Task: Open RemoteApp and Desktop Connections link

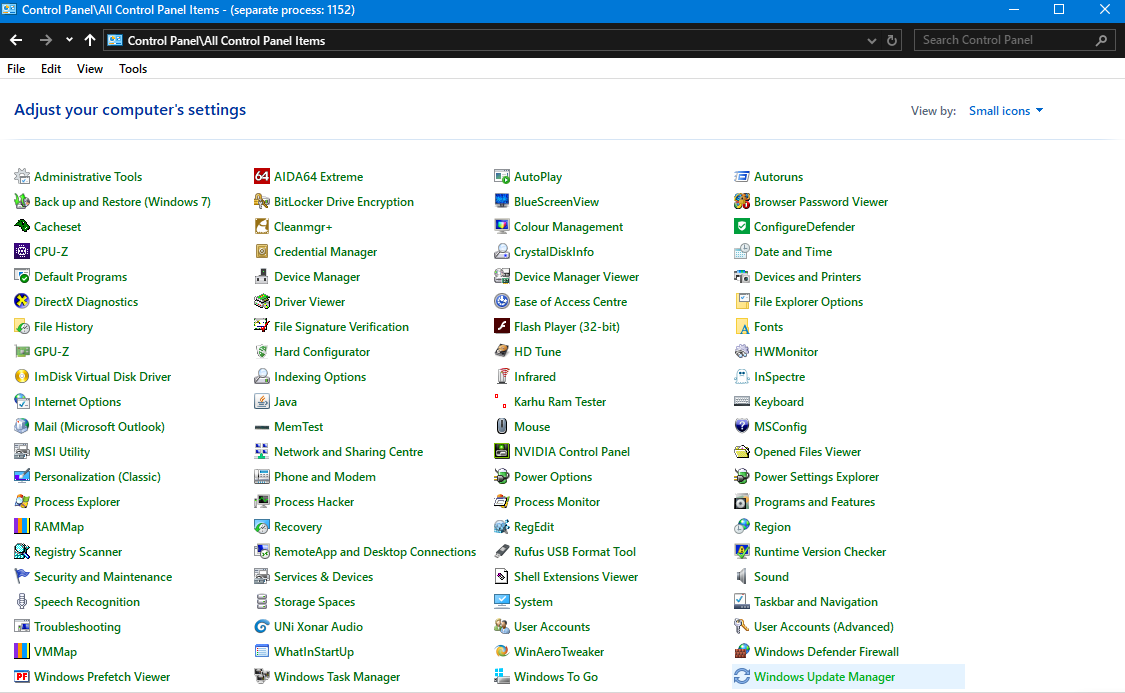Action: click(375, 552)
